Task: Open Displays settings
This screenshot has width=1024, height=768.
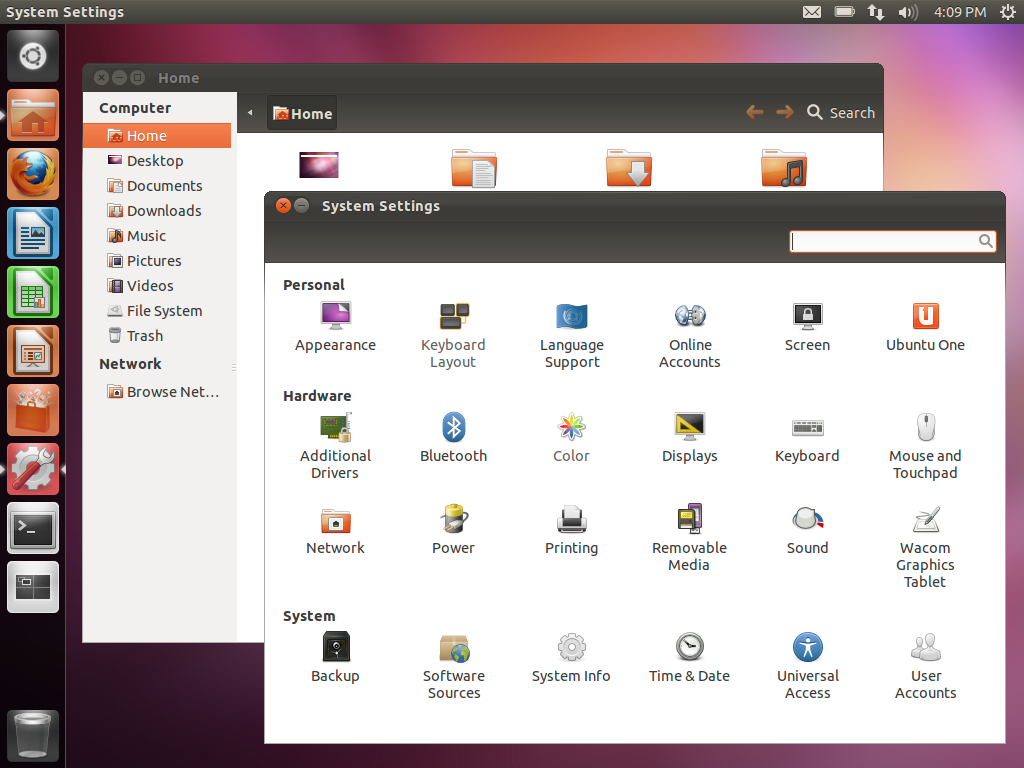Action: click(x=690, y=438)
